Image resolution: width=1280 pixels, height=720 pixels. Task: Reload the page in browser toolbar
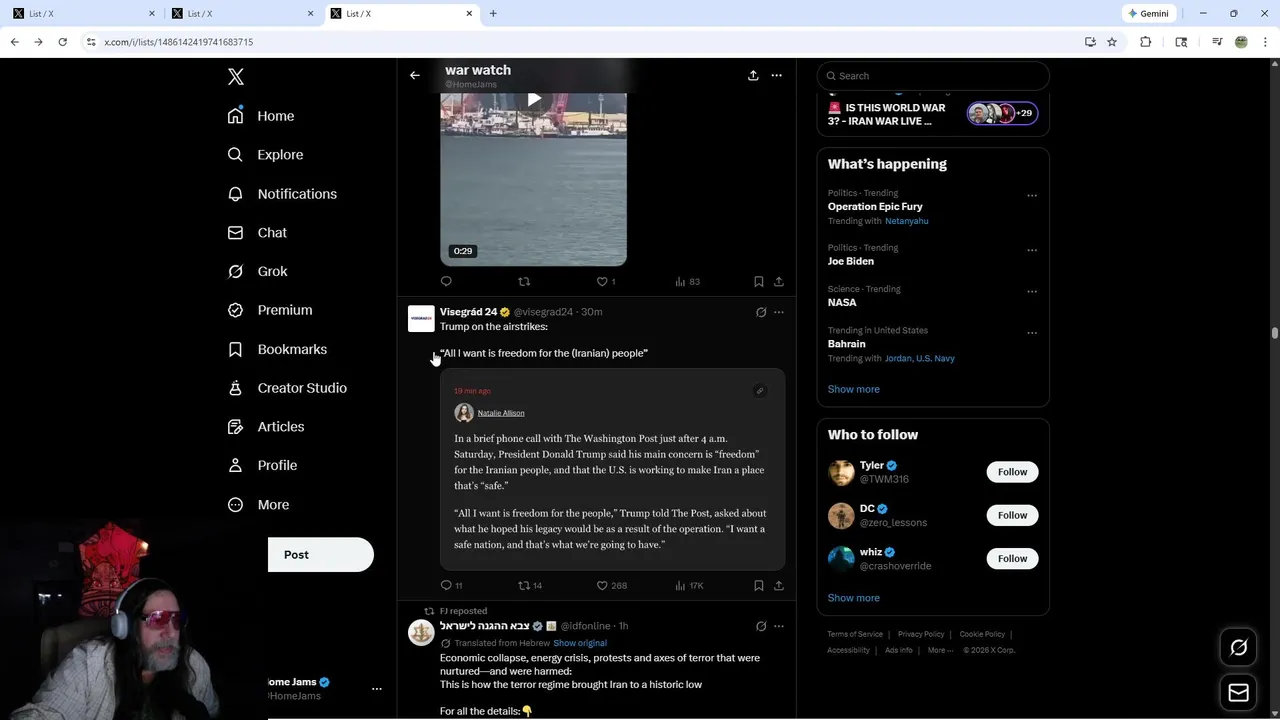(62, 42)
